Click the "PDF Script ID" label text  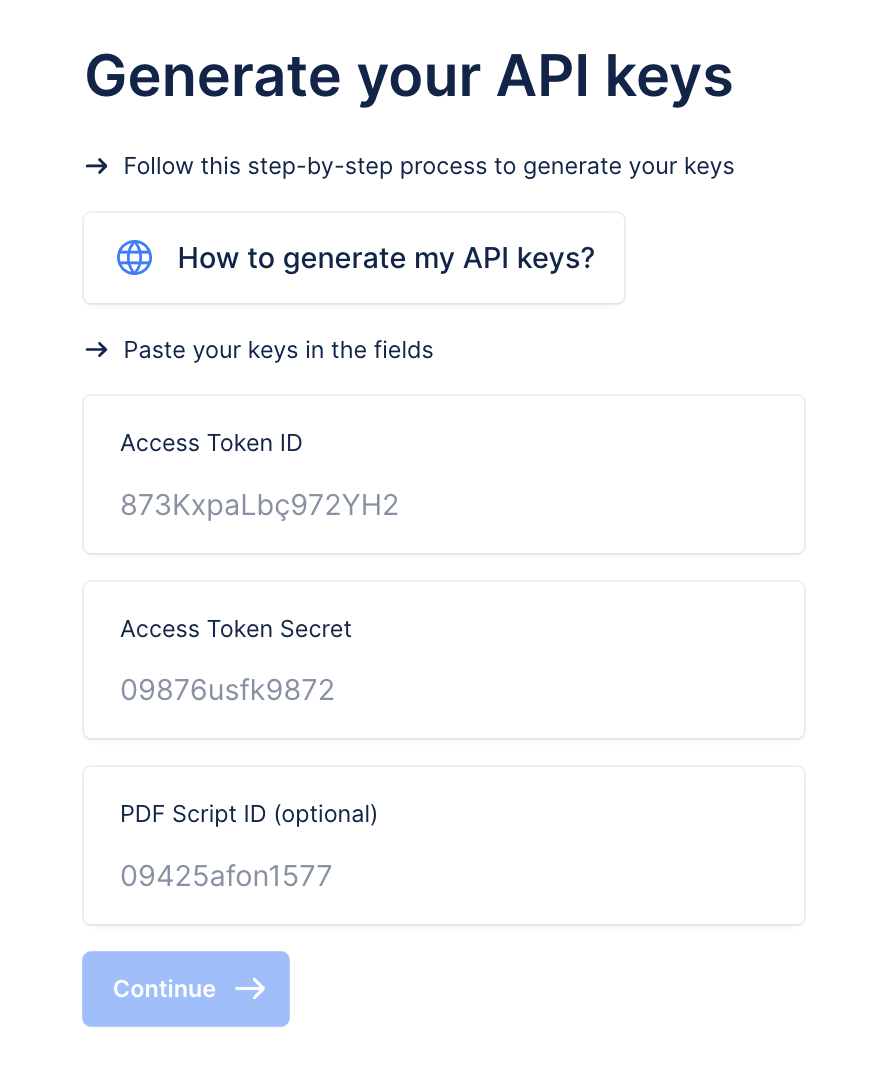[193, 814]
